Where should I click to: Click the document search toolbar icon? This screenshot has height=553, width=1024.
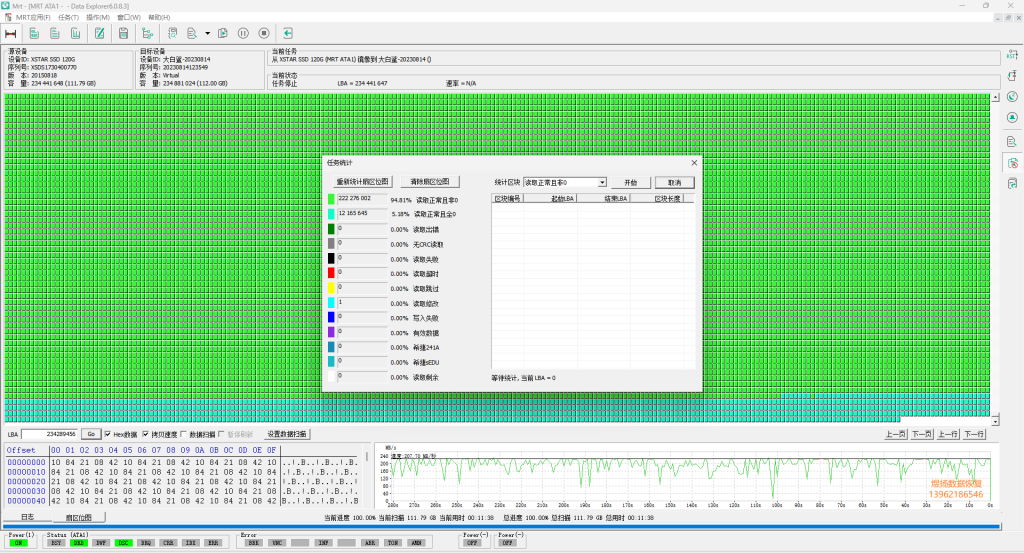[x=192, y=33]
